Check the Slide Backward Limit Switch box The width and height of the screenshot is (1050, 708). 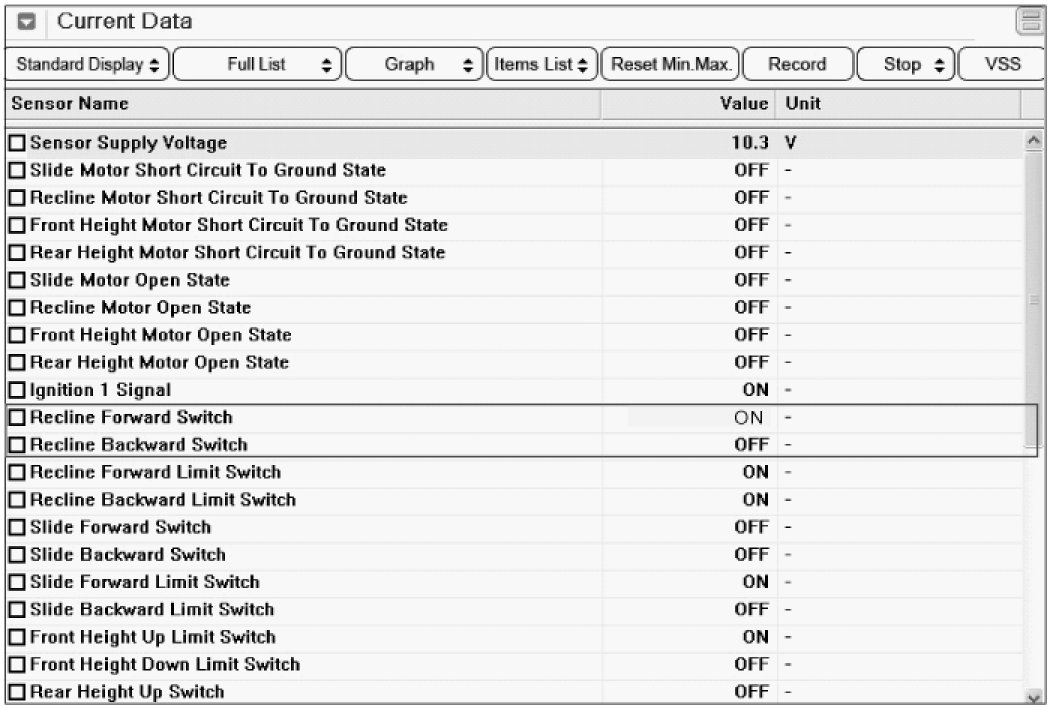click(x=17, y=610)
